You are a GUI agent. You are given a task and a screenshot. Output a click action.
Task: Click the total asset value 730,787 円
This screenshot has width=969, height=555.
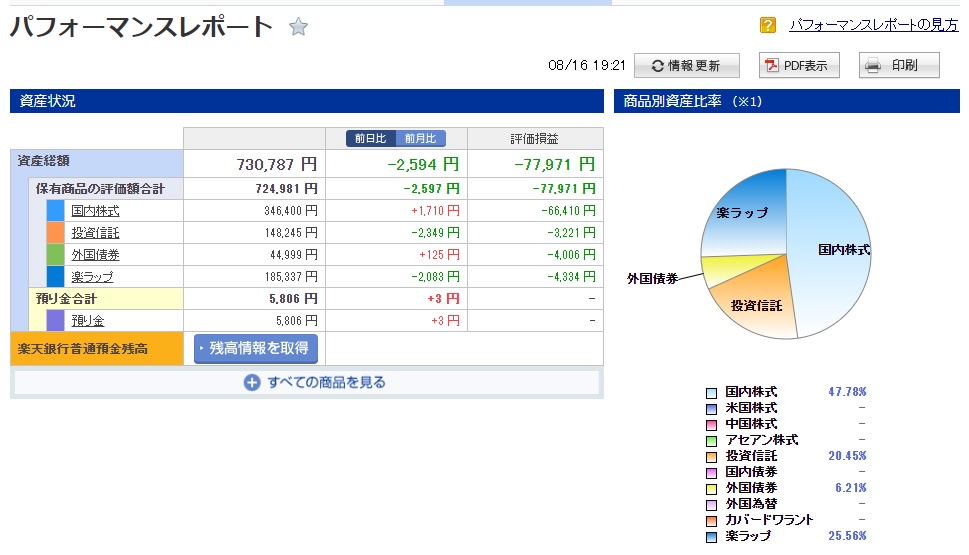(276, 164)
